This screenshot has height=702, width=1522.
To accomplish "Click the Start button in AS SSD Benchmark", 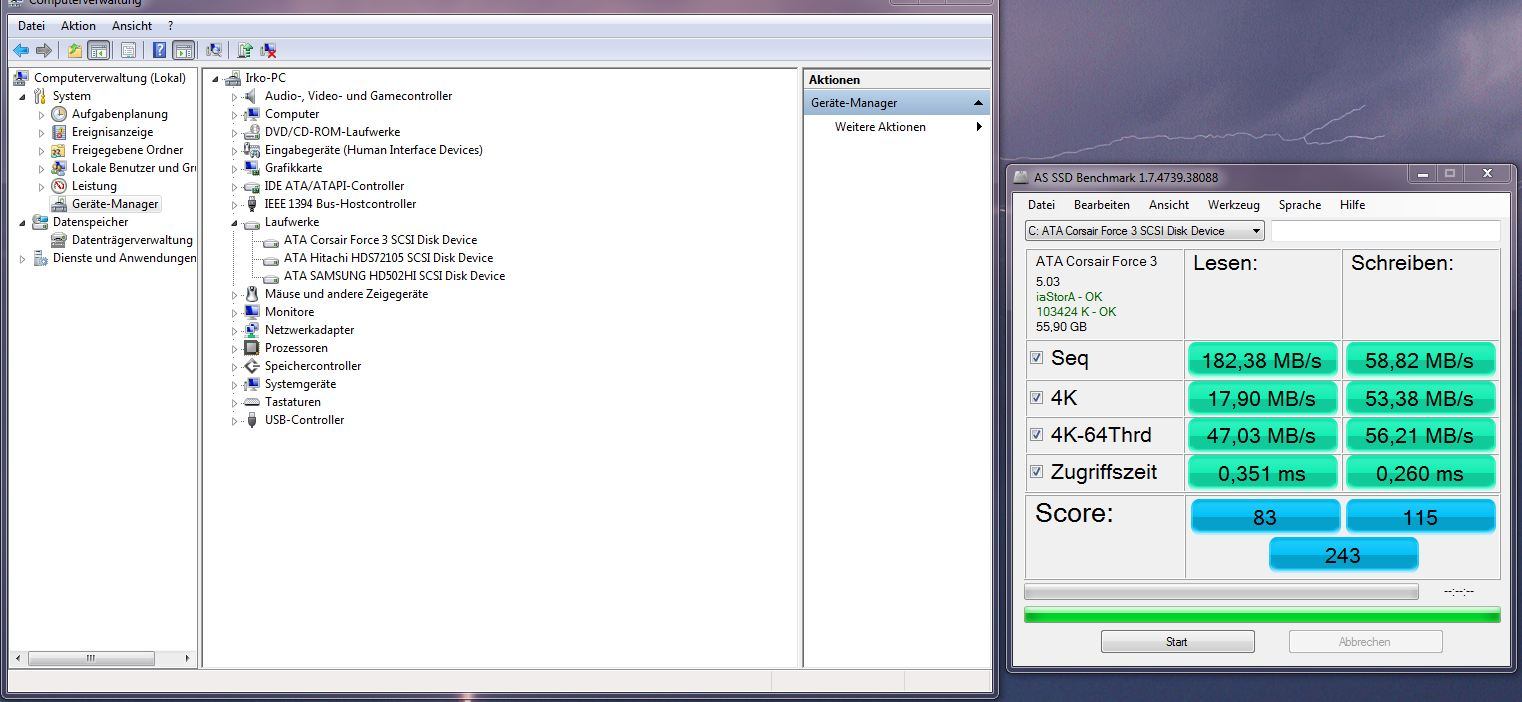I will (1177, 642).
